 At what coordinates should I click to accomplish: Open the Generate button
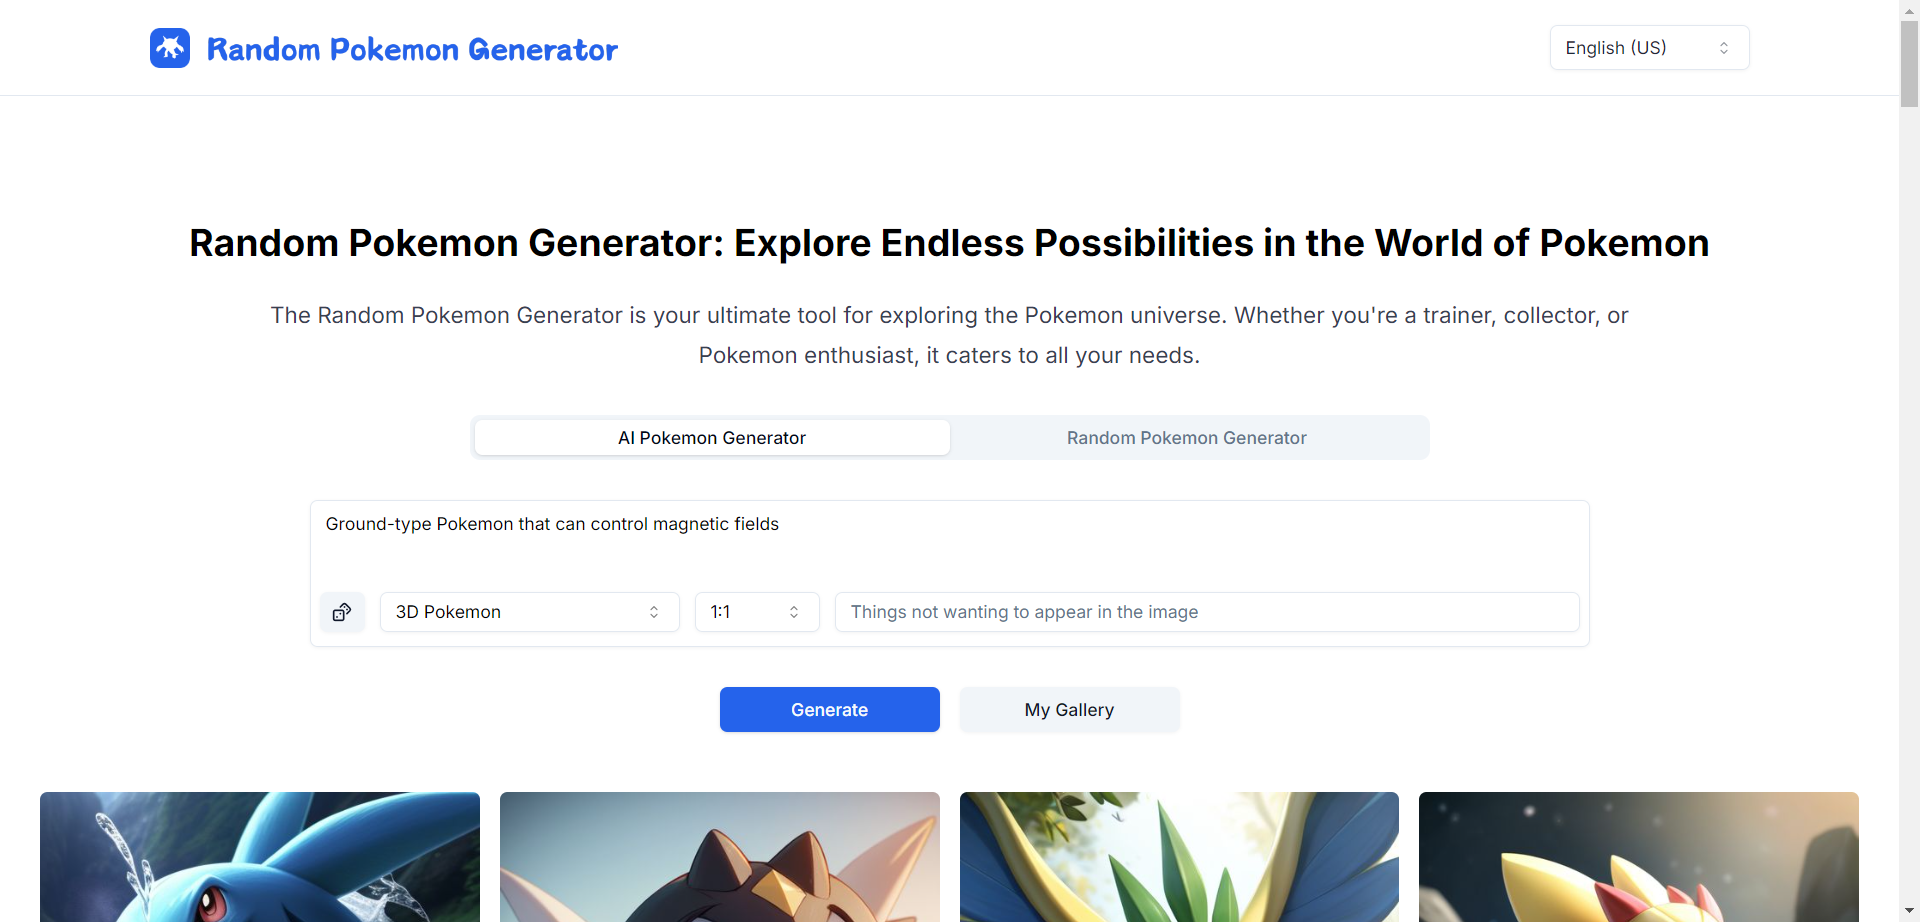pos(829,709)
